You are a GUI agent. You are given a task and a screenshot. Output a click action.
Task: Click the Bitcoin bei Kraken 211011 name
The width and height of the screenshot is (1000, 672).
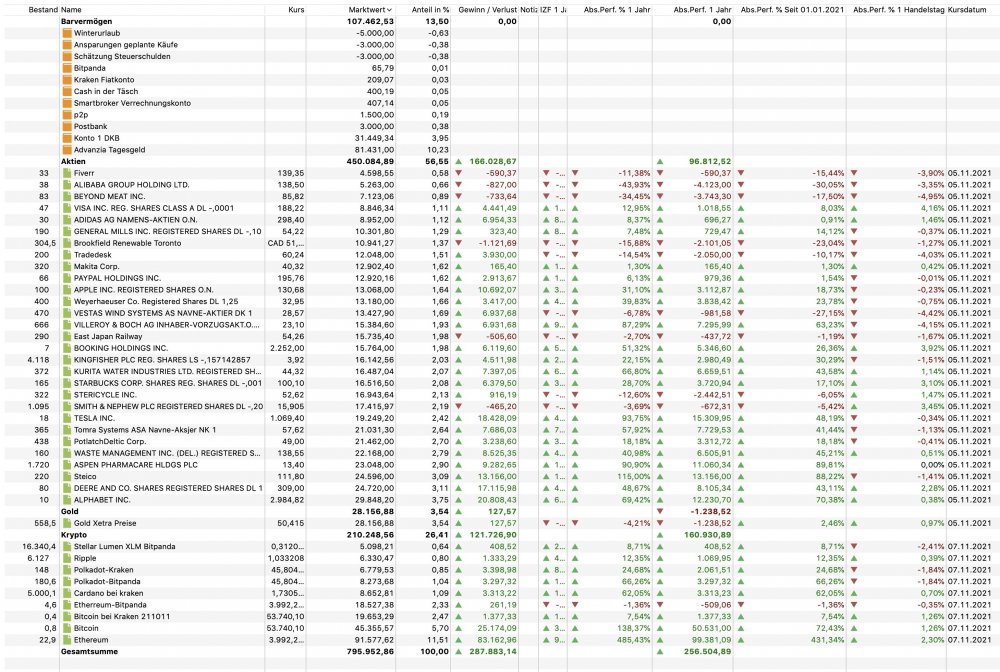pos(122,617)
